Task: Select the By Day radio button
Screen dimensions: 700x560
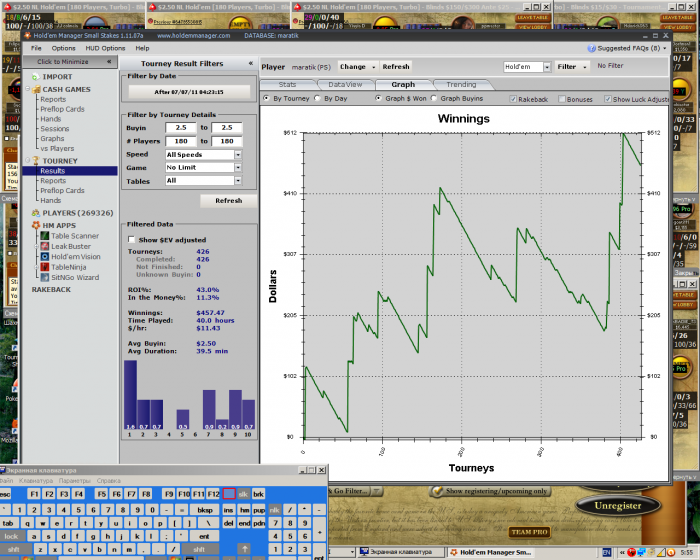Action: [318, 99]
